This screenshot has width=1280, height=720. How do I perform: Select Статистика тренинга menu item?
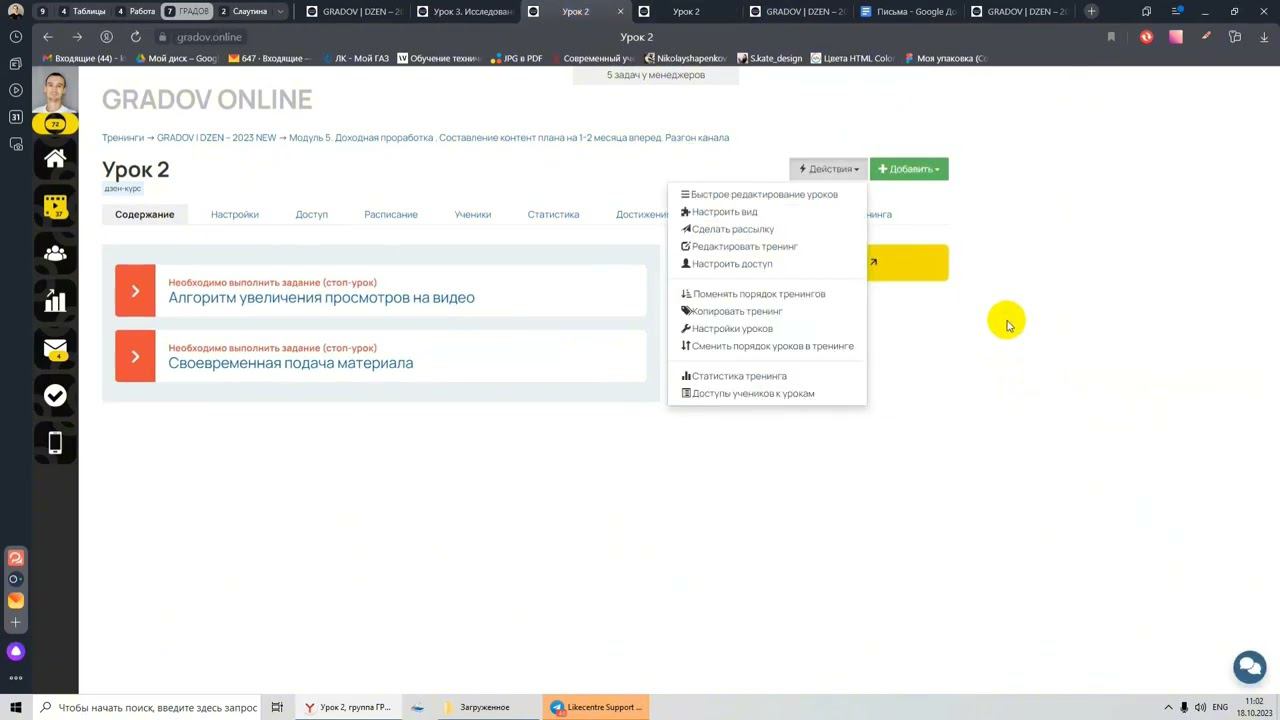tap(734, 376)
